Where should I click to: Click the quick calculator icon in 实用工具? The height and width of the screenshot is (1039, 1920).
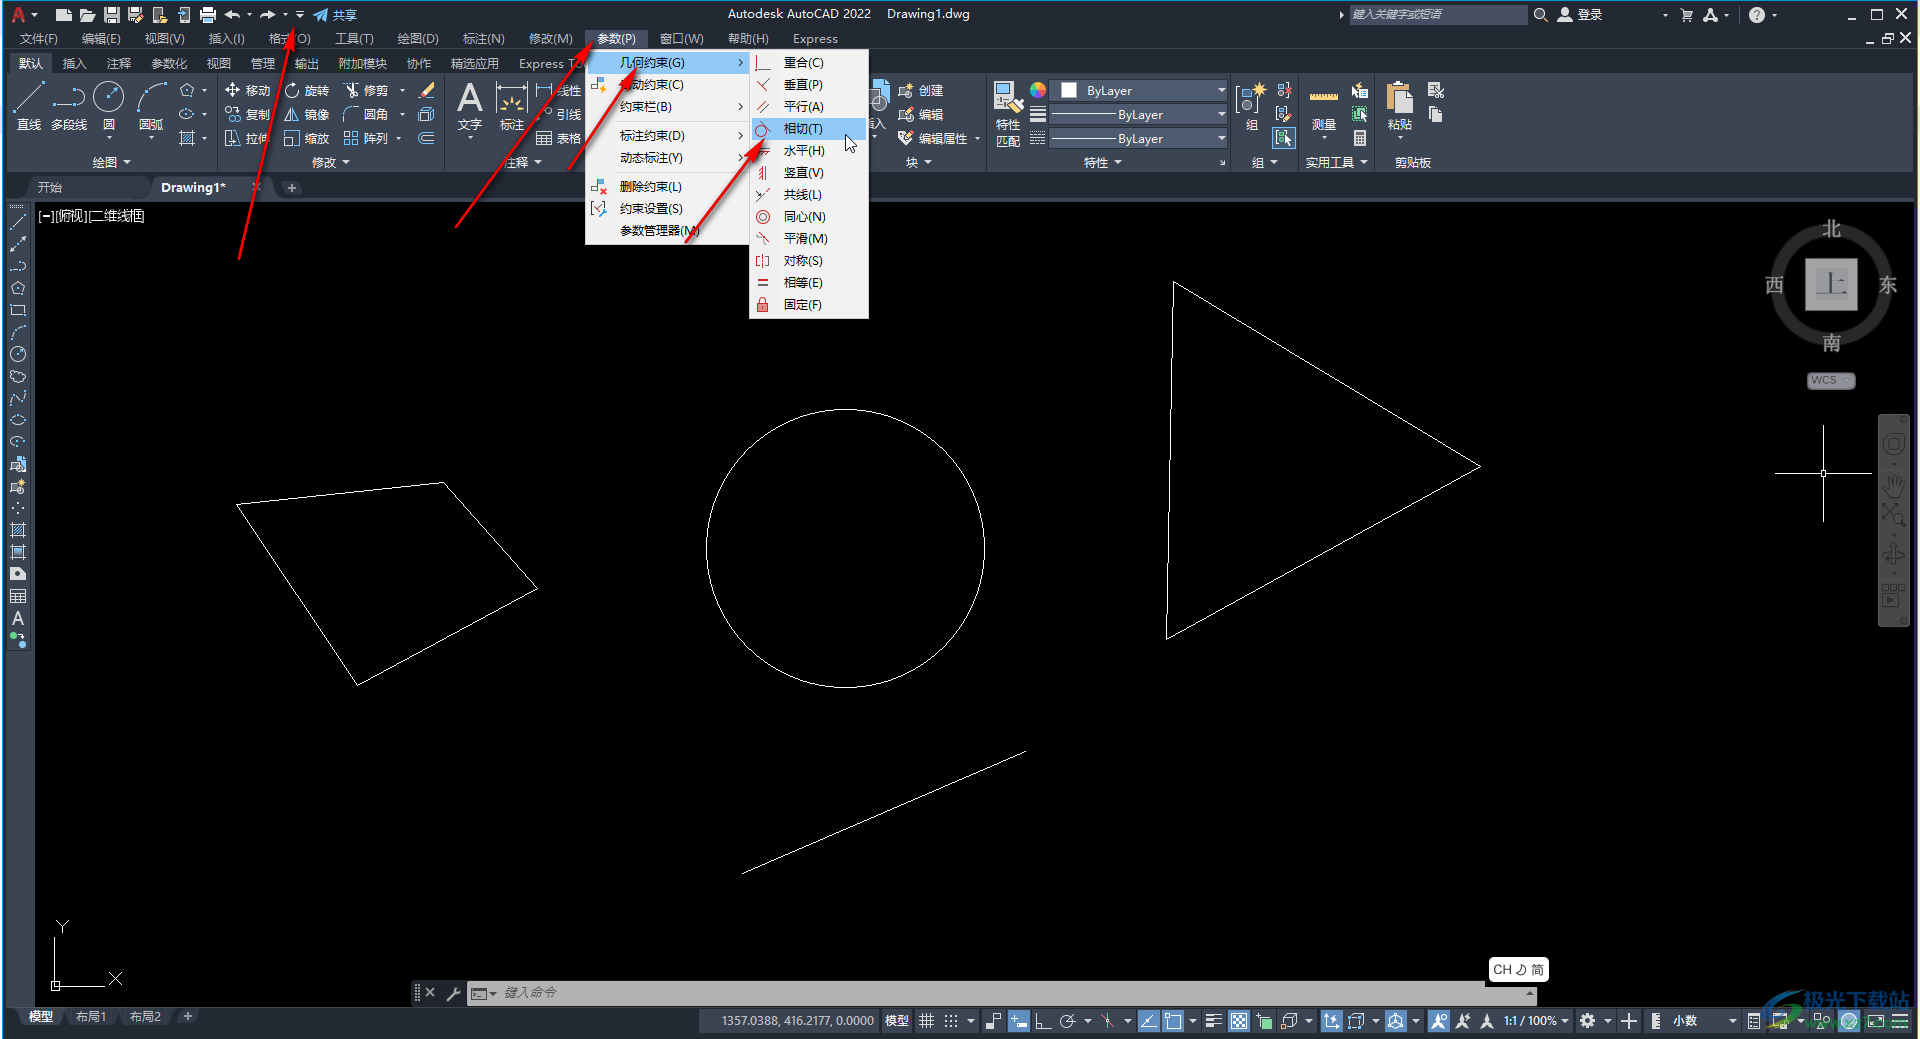(x=1359, y=138)
